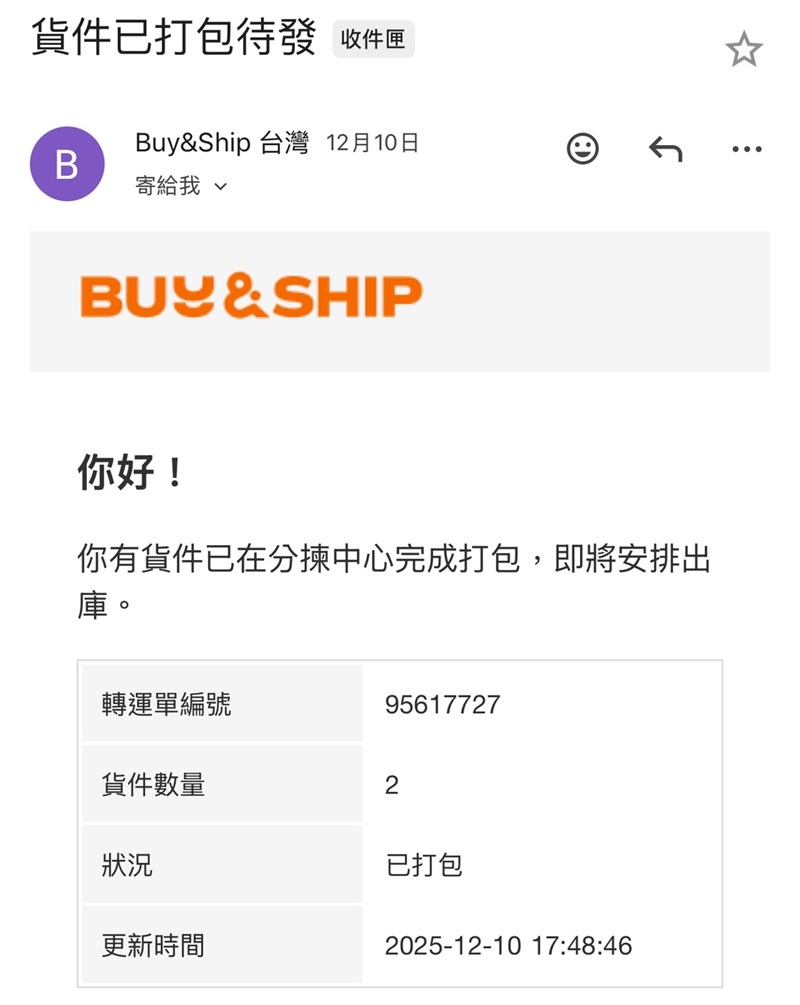Tap the 12月10日 date text
This screenshot has width=800, height=1005.
pos(372,143)
